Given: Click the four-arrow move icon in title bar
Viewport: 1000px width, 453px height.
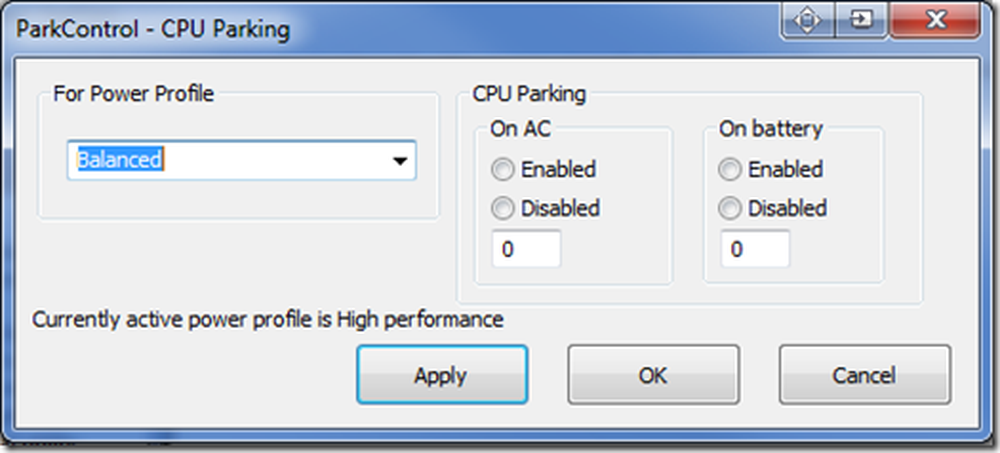Looking at the screenshot, I should [808, 20].
